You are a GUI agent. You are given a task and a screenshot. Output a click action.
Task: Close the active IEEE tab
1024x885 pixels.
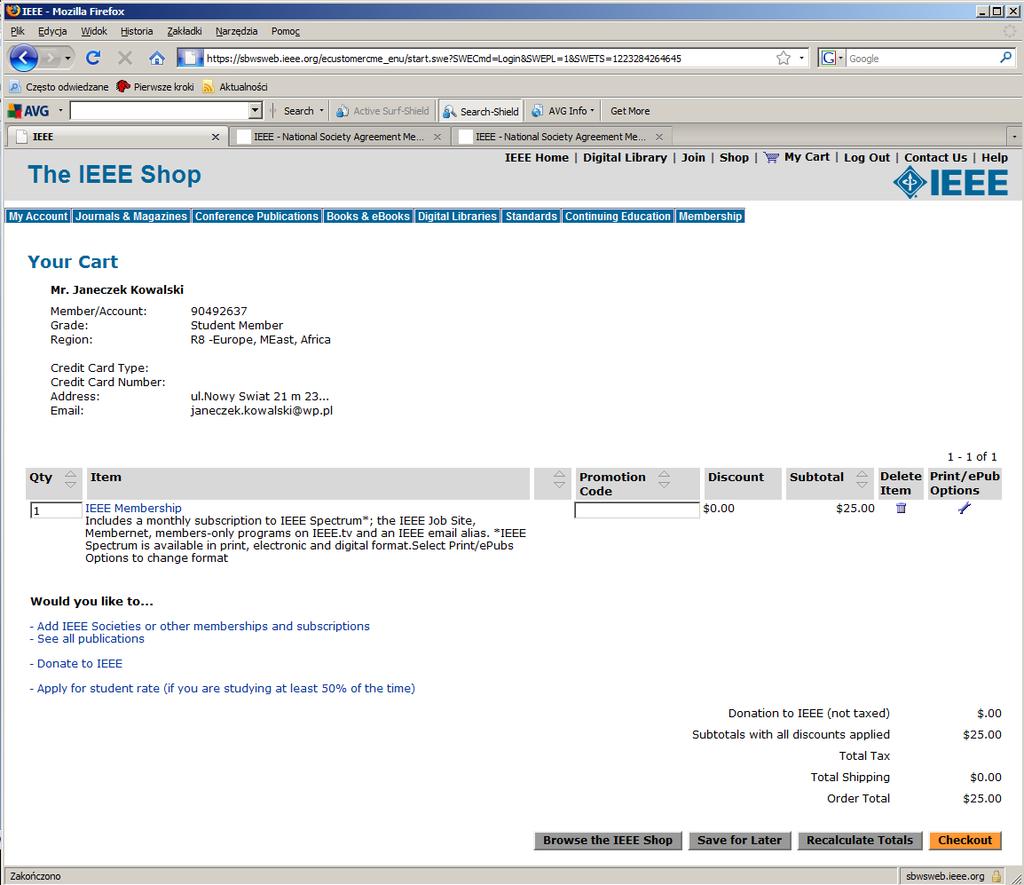point(216,137)
